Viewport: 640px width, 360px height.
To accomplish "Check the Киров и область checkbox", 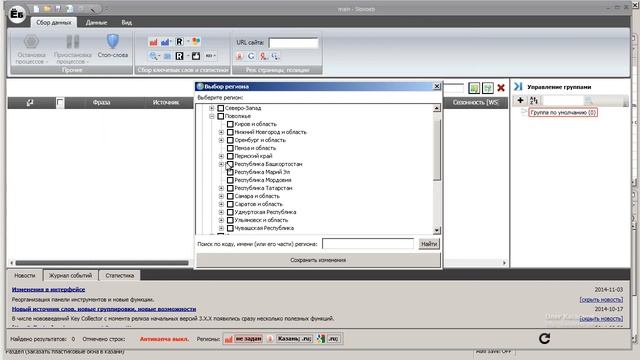I will click(230, 124).
